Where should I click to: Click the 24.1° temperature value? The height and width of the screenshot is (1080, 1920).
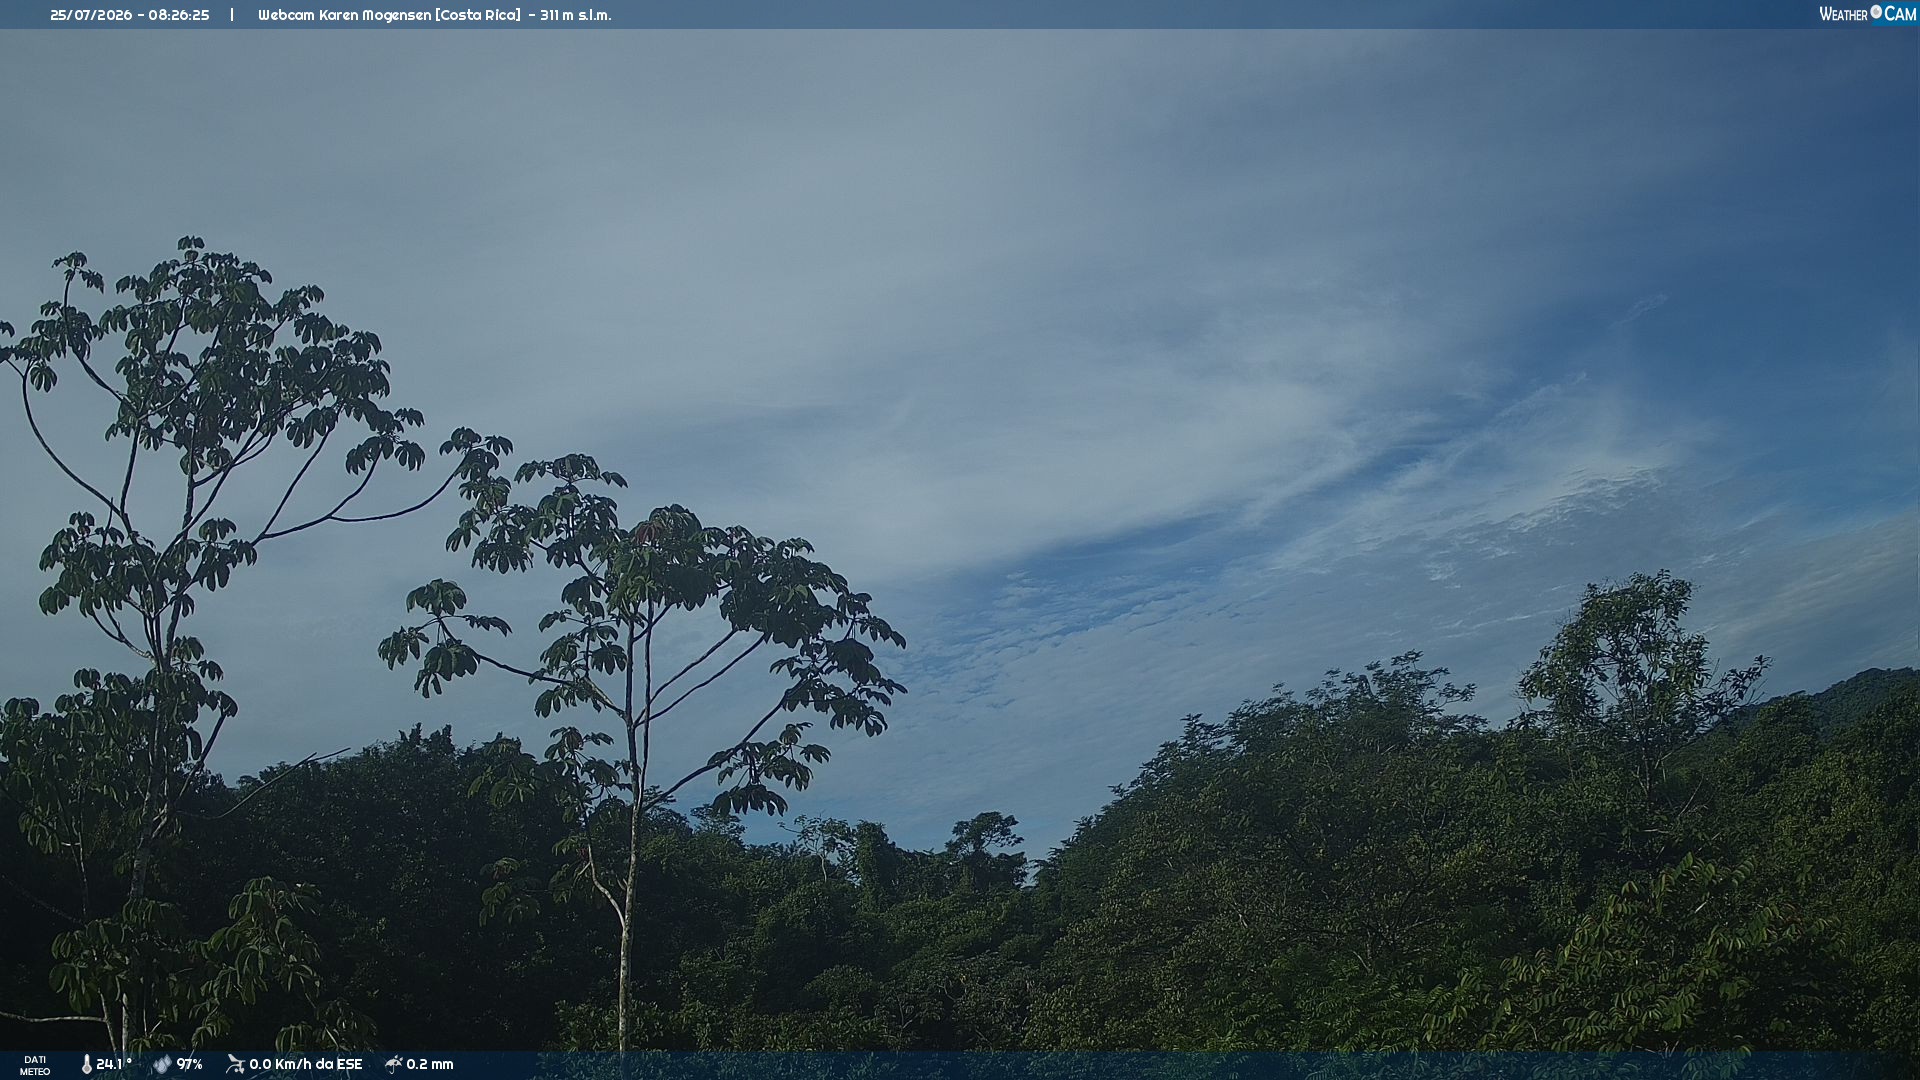click(114, 1064)
